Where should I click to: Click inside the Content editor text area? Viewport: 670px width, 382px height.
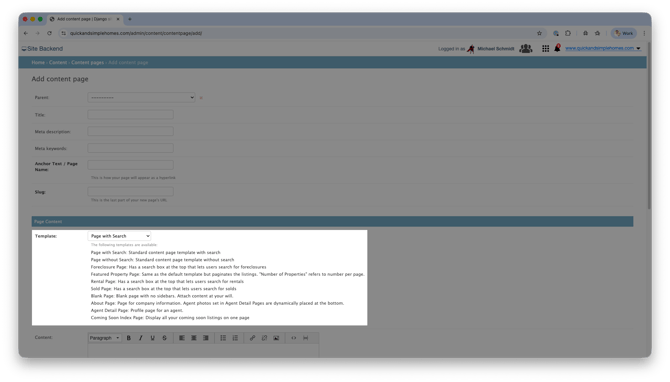coord(203,350)
